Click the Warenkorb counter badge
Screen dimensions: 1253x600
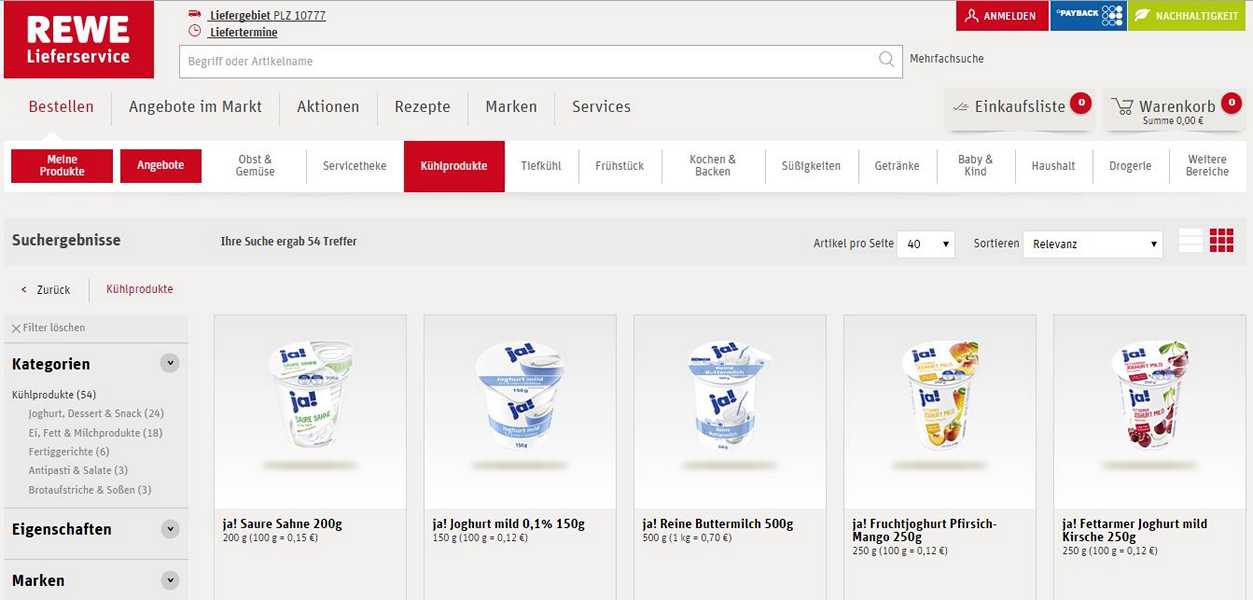(1231, 102)
